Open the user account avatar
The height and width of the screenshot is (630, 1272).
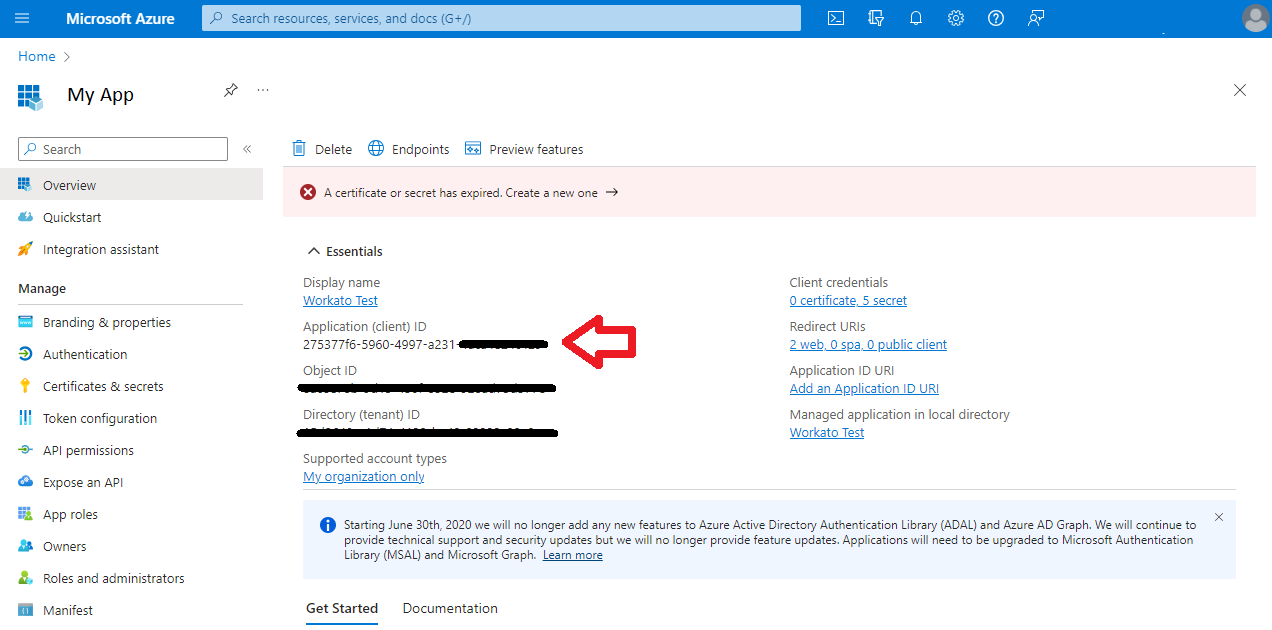click(x=1255, y=18)
